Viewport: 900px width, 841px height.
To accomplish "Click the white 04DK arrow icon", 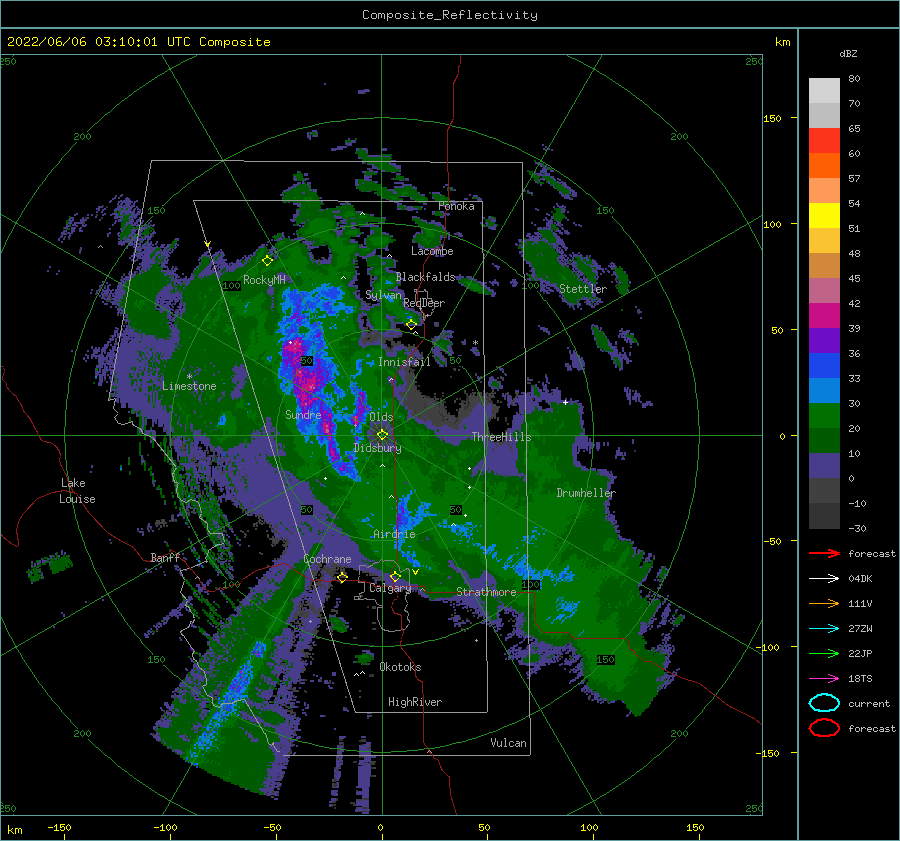I will (x=824, y=578).
